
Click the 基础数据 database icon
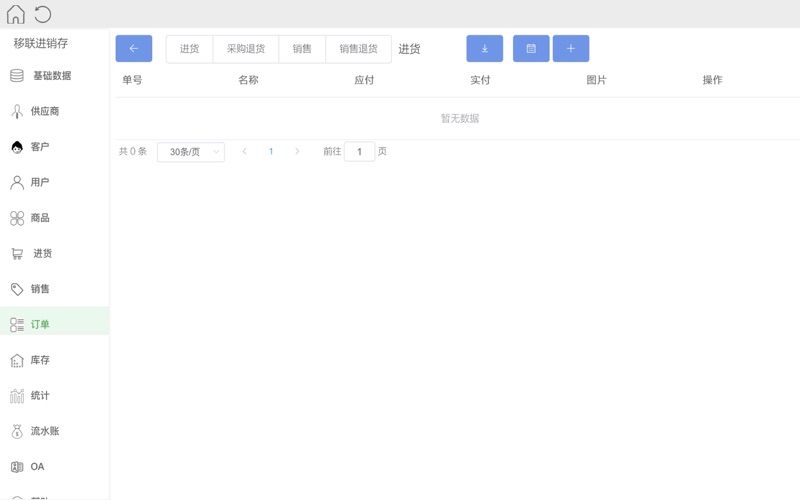pyautogui.click(x=17, y=76)
